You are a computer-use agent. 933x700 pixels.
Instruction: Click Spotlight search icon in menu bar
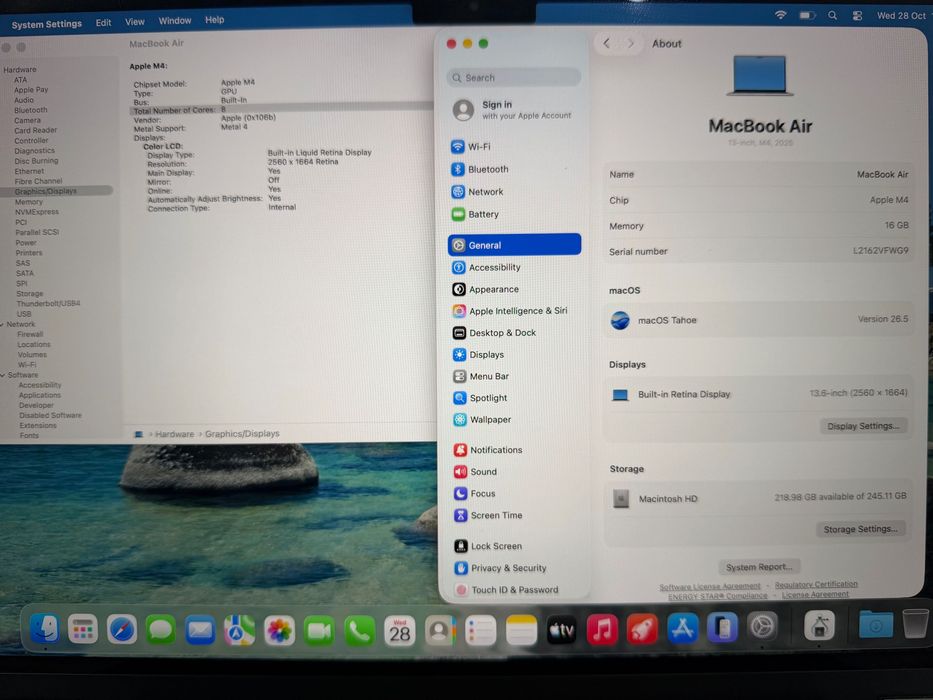coord(832,15)
